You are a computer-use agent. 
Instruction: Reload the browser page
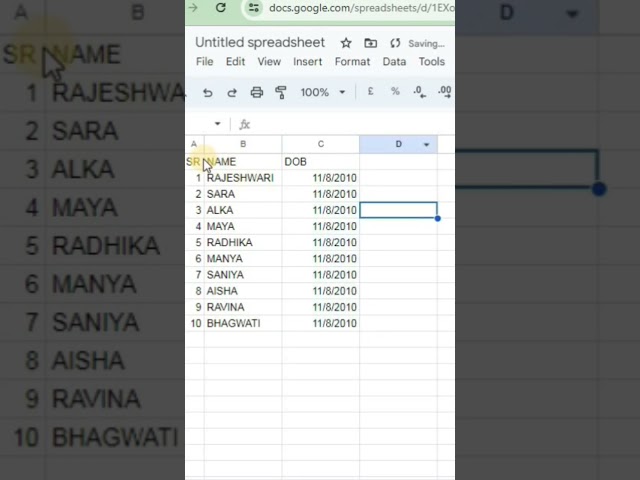tap(221, 7)
